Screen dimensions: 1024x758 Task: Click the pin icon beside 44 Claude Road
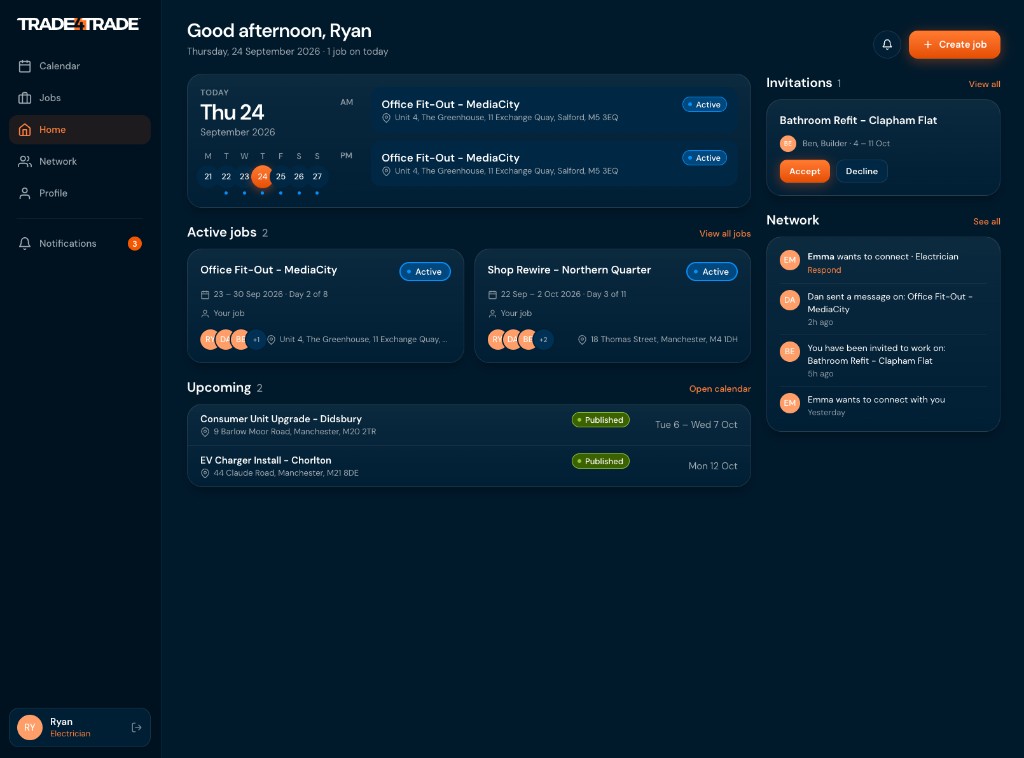coord(204,473)
